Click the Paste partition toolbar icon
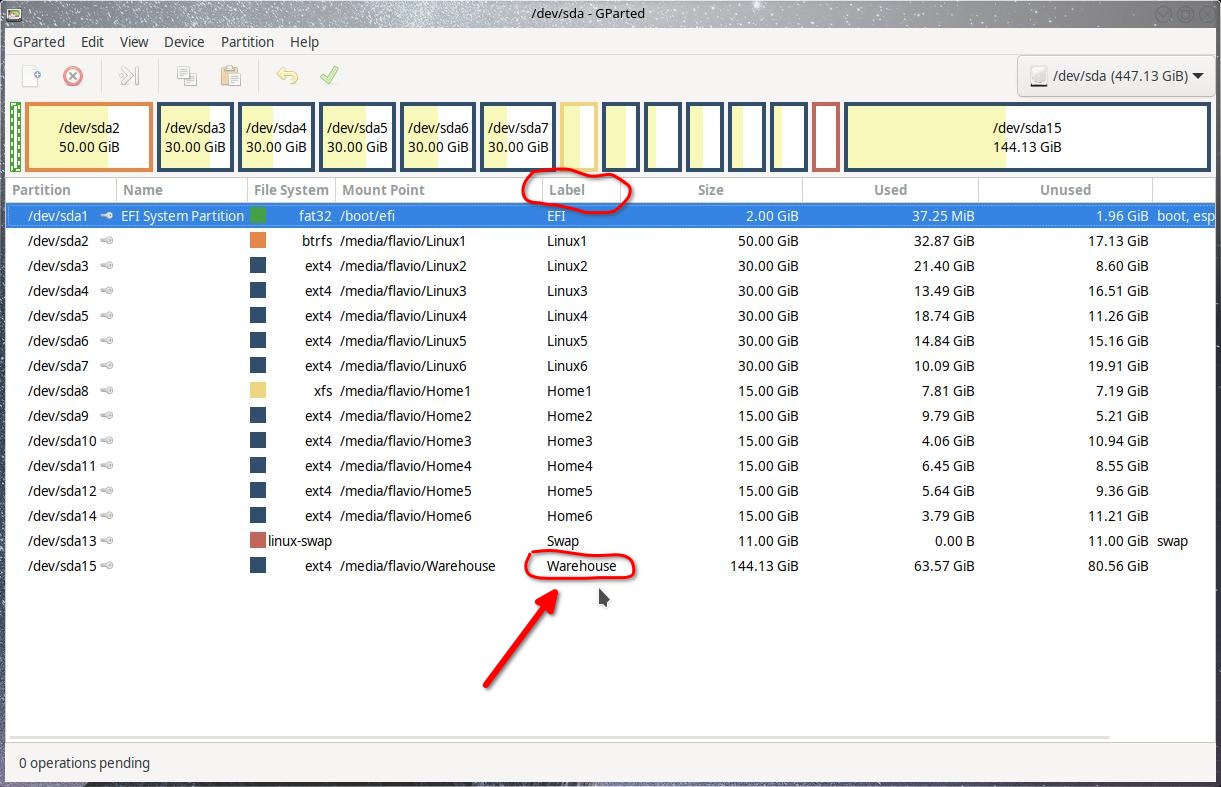Screen dimensions: 1221x787 click(230, 76)
